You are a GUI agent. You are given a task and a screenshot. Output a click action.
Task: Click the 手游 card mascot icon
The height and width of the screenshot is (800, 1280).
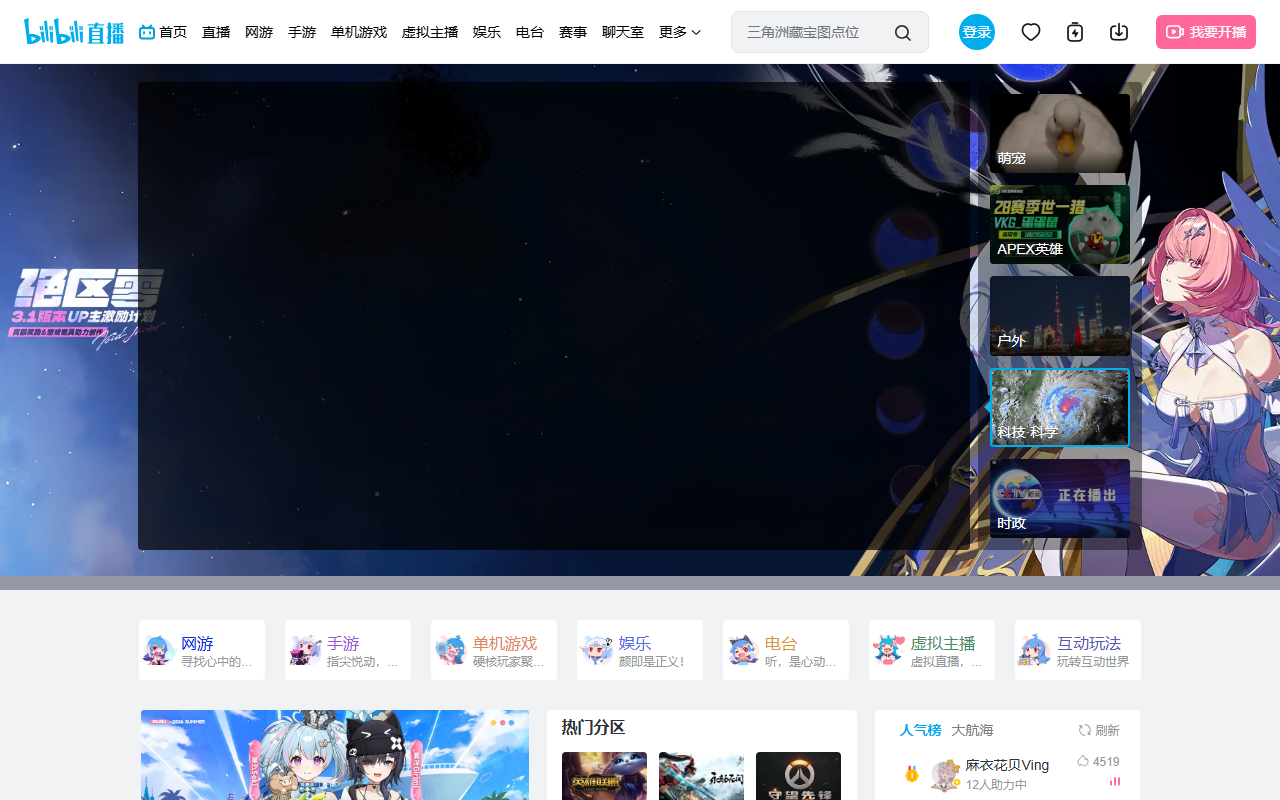[306, 650]
